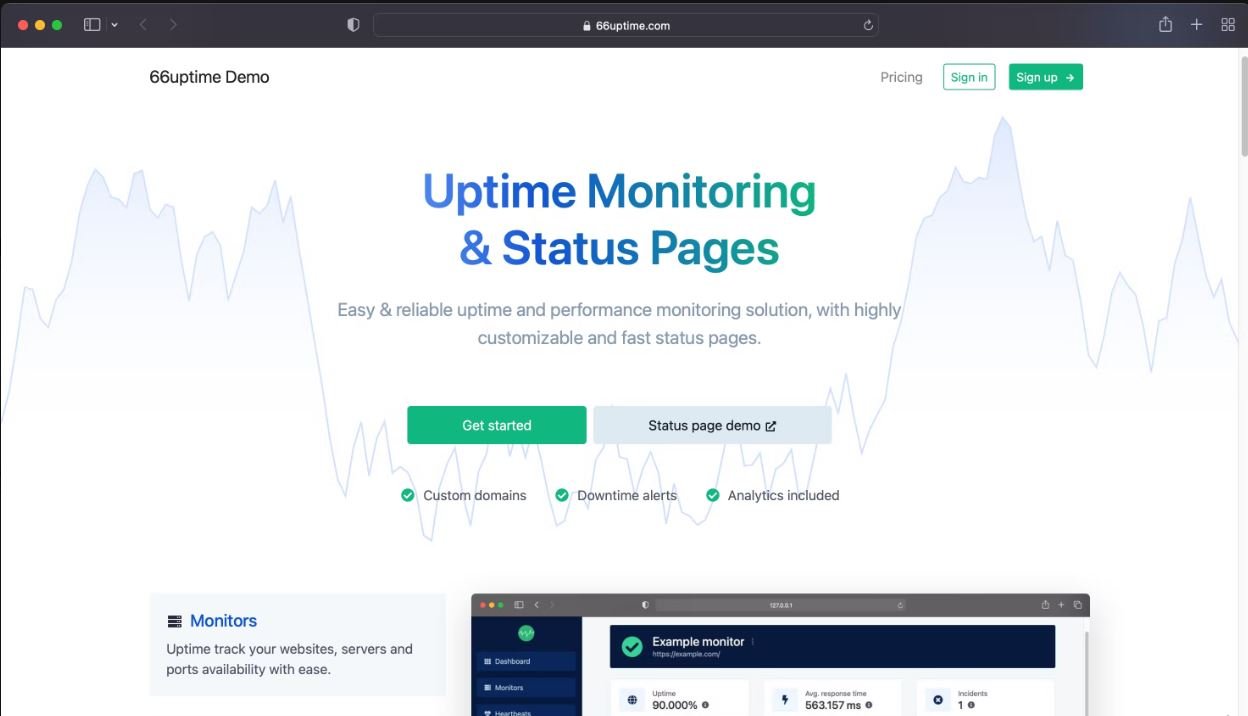This screenshot has width=1248, height=716.
Task: Open the sidebar options dropdown arrow
Action: tap(114, 25)
